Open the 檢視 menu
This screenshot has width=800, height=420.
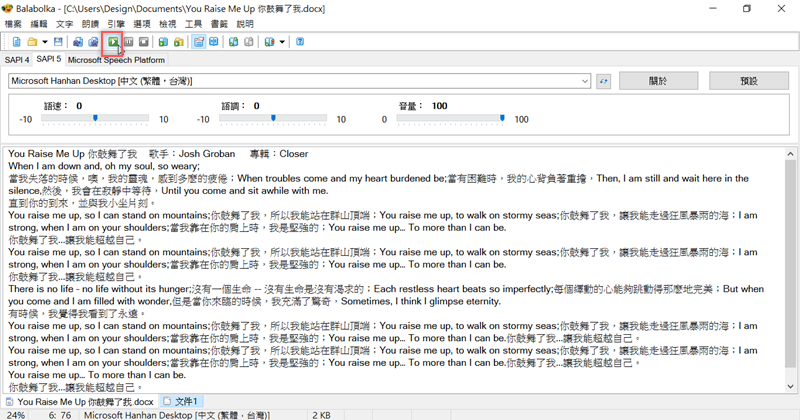[167, 24]
